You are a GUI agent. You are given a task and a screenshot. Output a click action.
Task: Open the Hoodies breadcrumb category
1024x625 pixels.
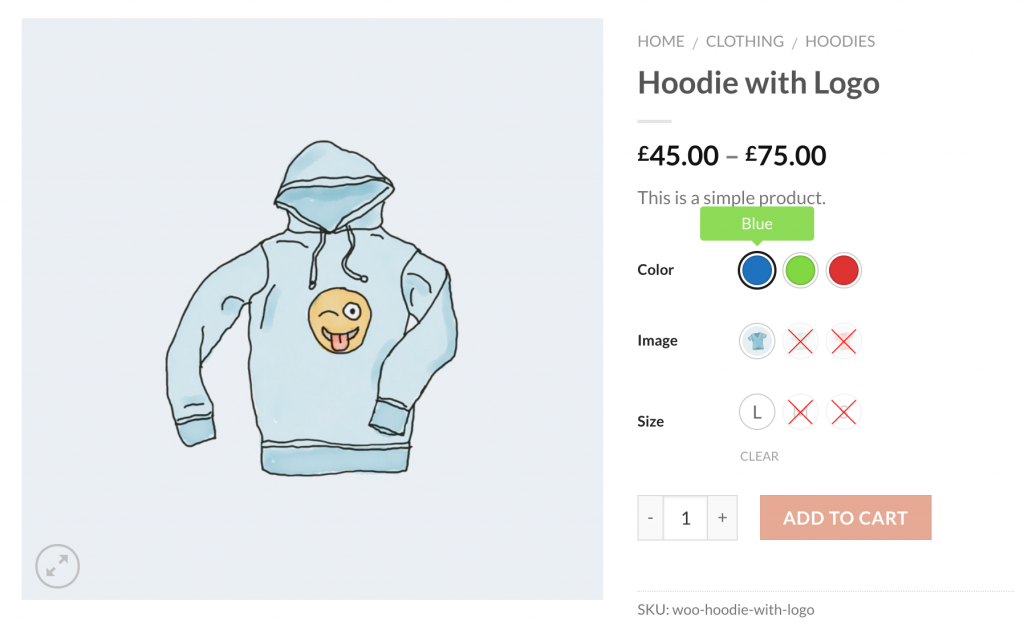pyautogui.click(x=839, y=41)
